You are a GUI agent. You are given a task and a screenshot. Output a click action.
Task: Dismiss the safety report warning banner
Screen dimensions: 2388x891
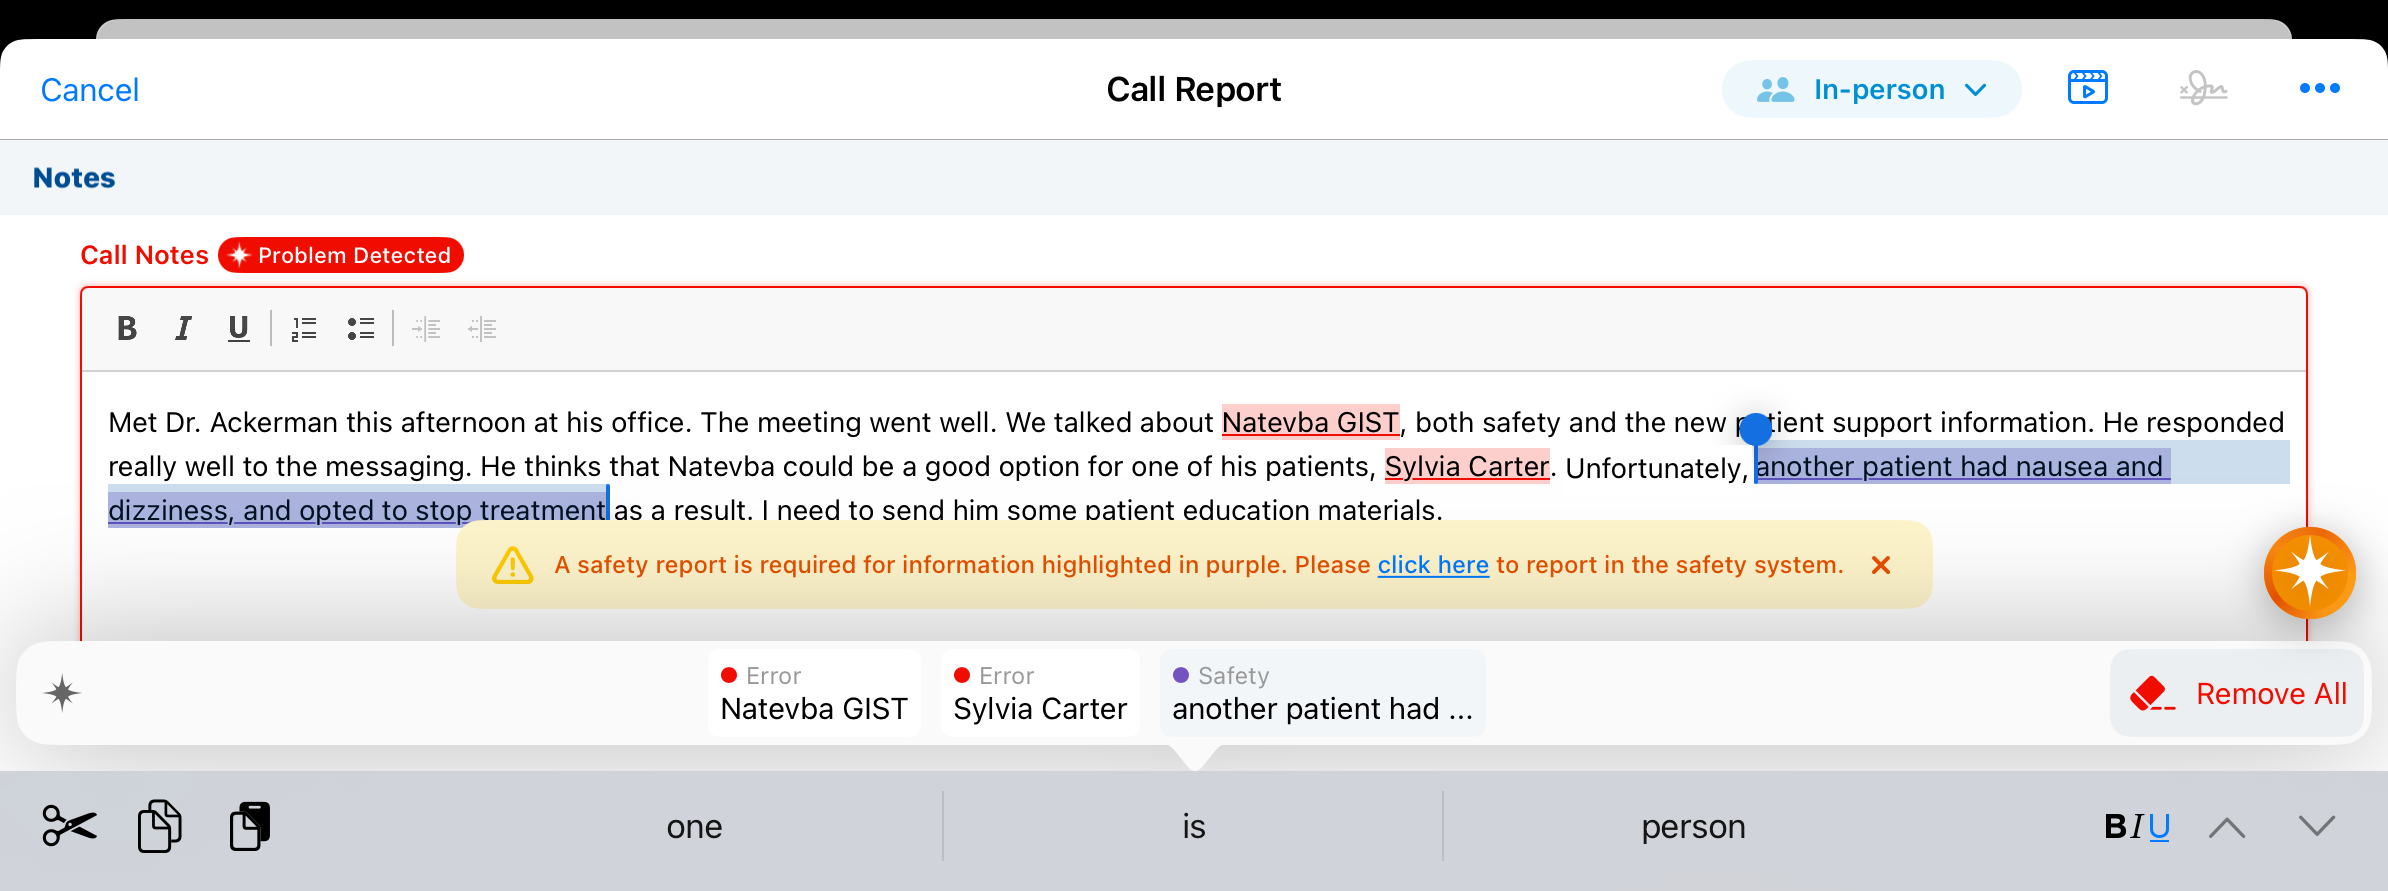point(1880,565)
